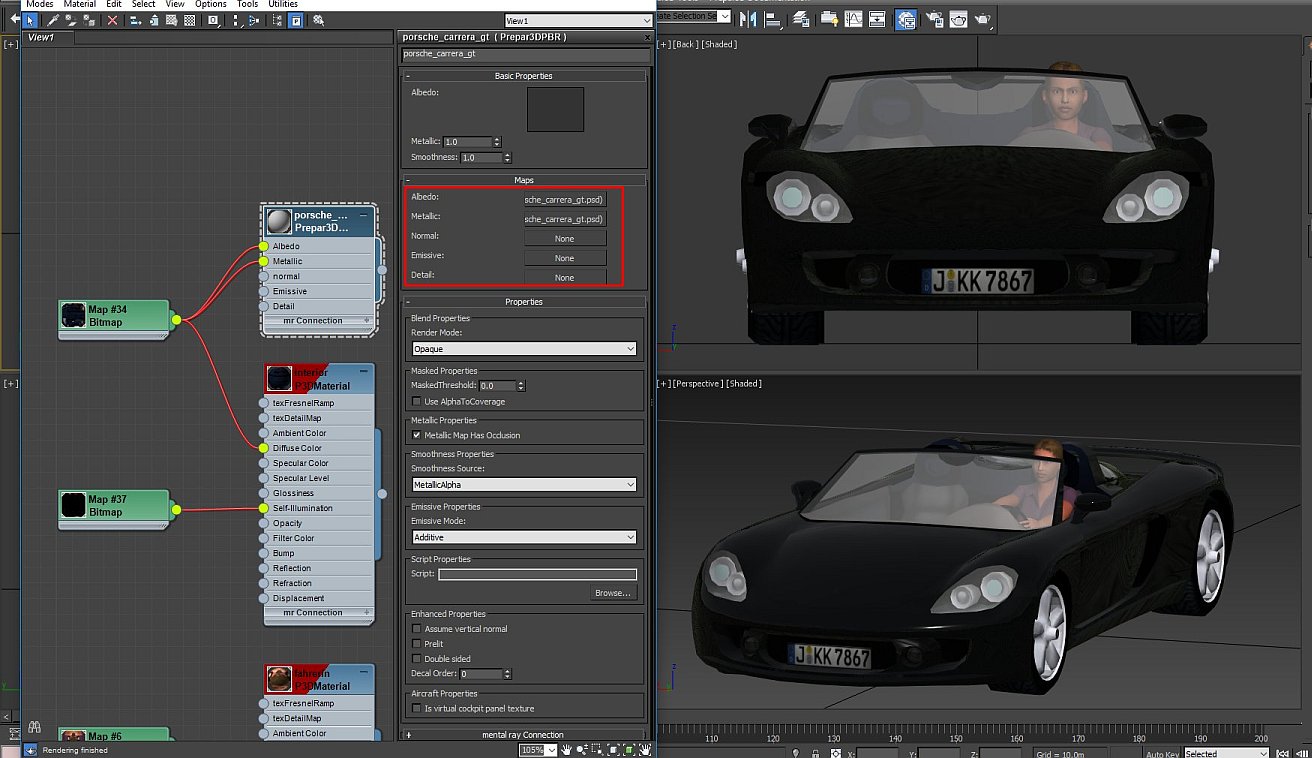Open Emissive Mode Additive dropdown
The image size is (1312, 758).
(x=524, y=537)
